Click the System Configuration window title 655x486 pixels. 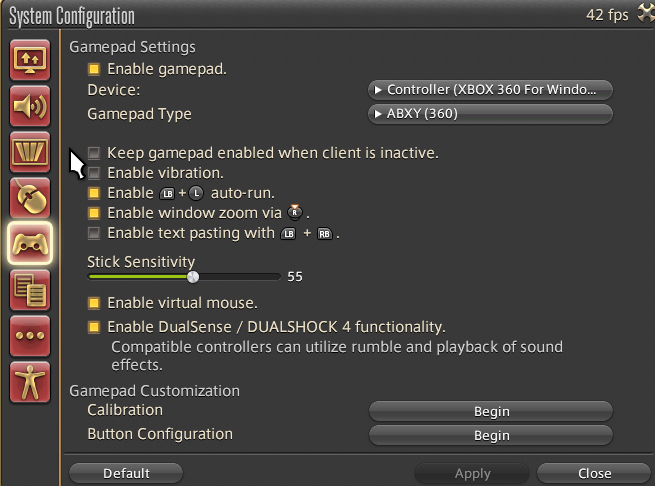point(72,17)
